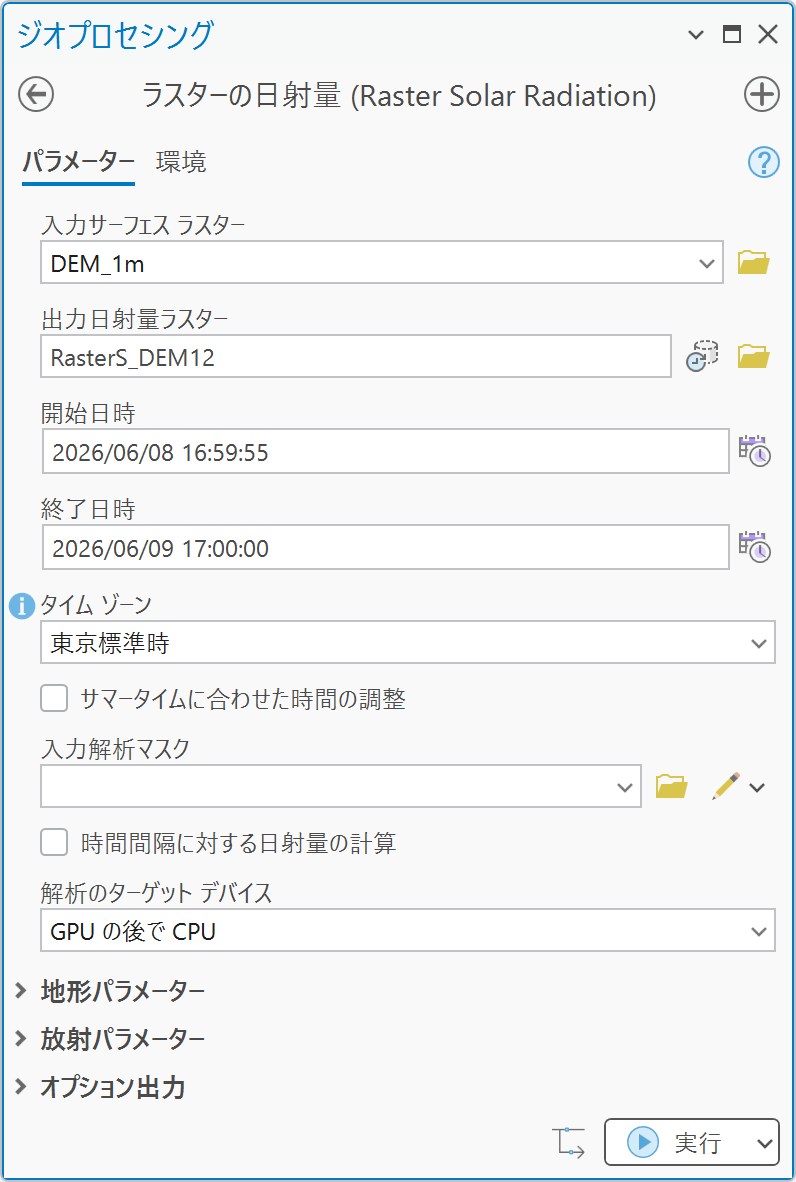Go back with the left arrow icon
The width and height of the screenshot is (796, 1182).
(x=36, y=96)
